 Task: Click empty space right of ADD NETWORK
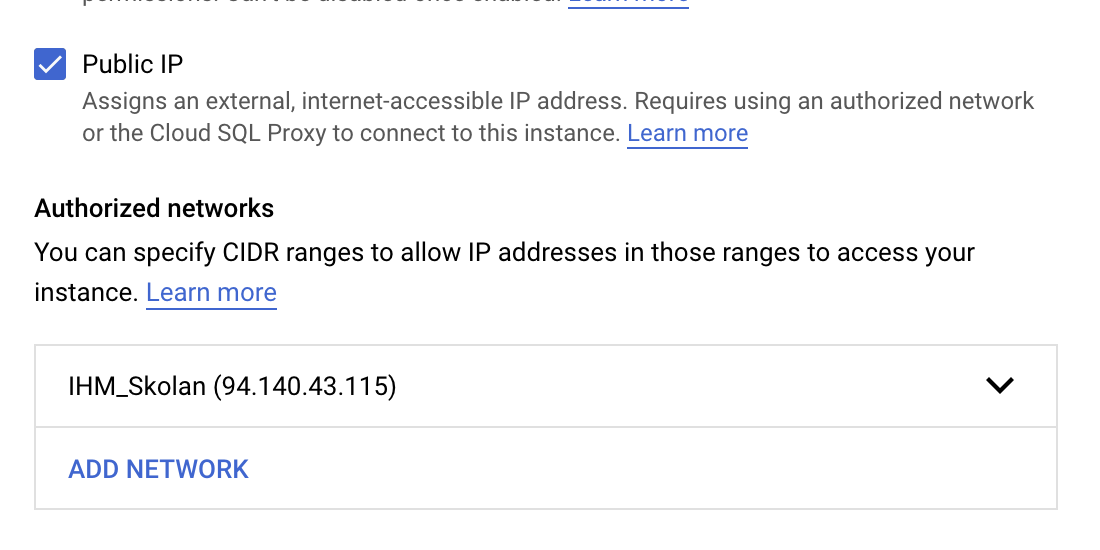pyautogui.click(x=650, y=469)
